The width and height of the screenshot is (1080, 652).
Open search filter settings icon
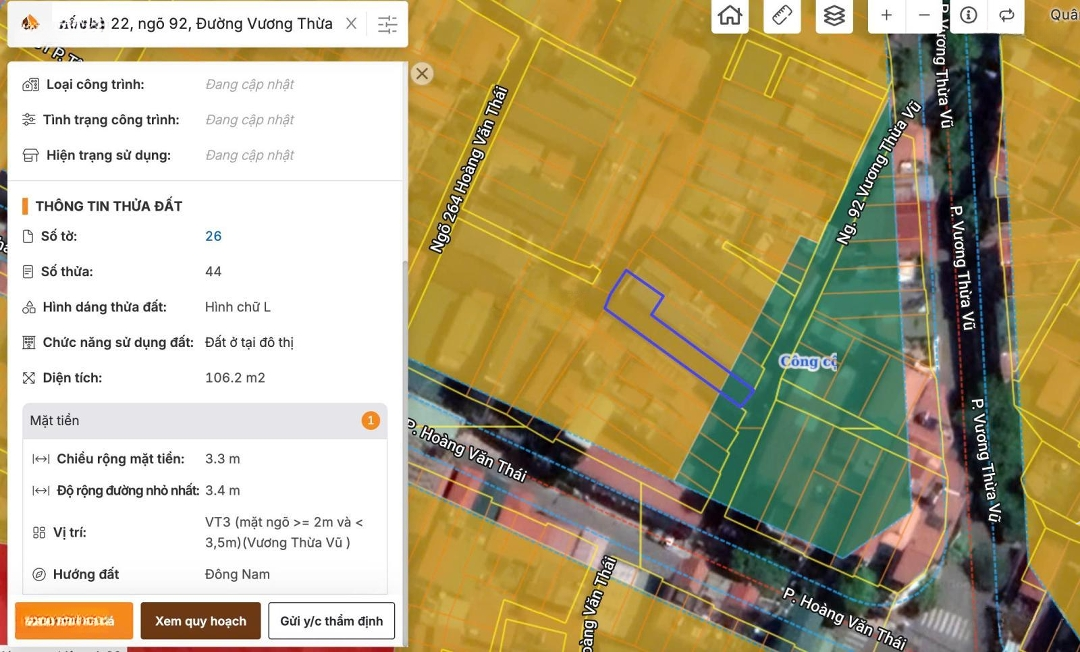pyautogui.click(x=387, y=24)
